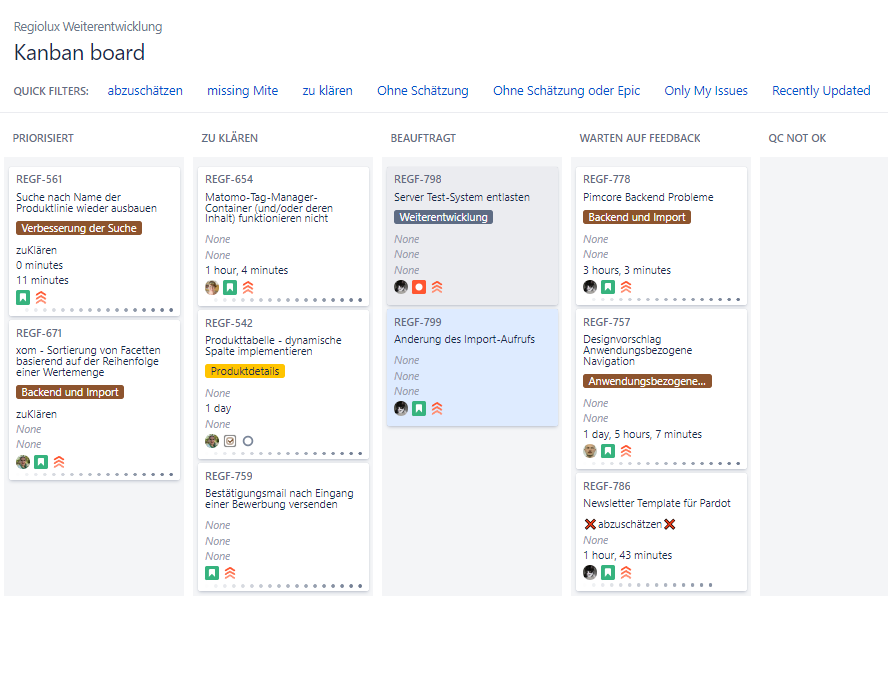
Task: Click the green story icon on REGF-561
Action: (23, 297)
